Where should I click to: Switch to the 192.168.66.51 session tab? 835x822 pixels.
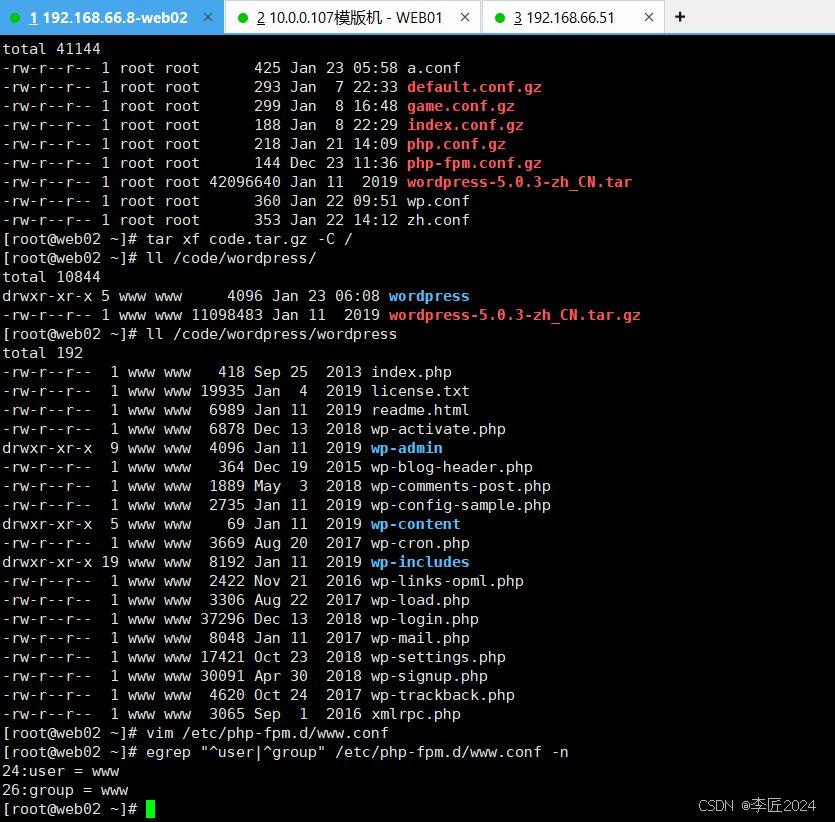tap(573, 18)
